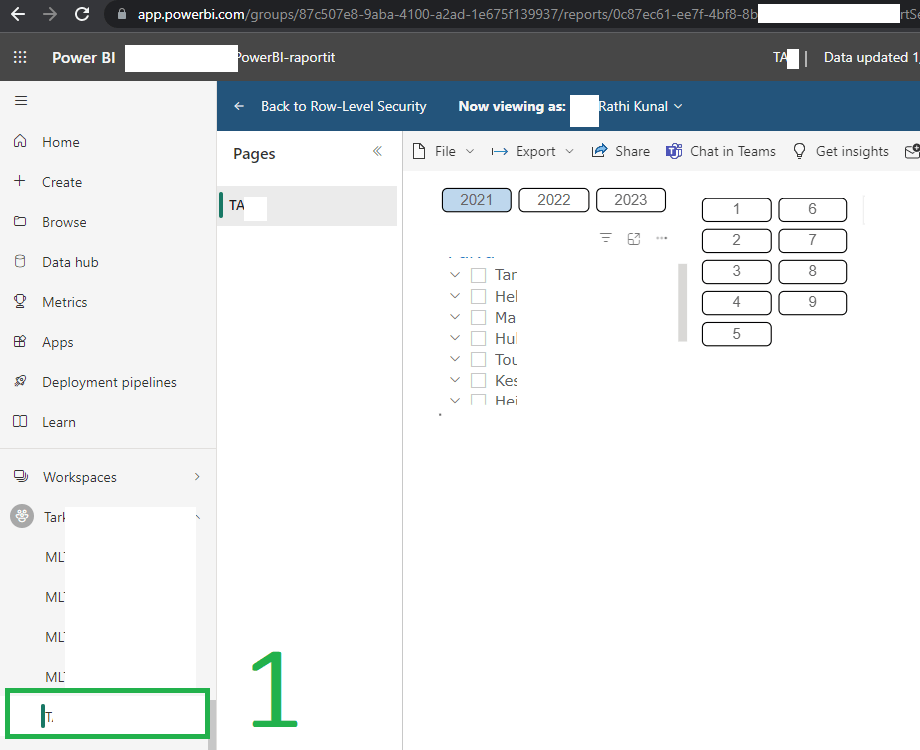Open the Export dropdown menu

point(531,151)
